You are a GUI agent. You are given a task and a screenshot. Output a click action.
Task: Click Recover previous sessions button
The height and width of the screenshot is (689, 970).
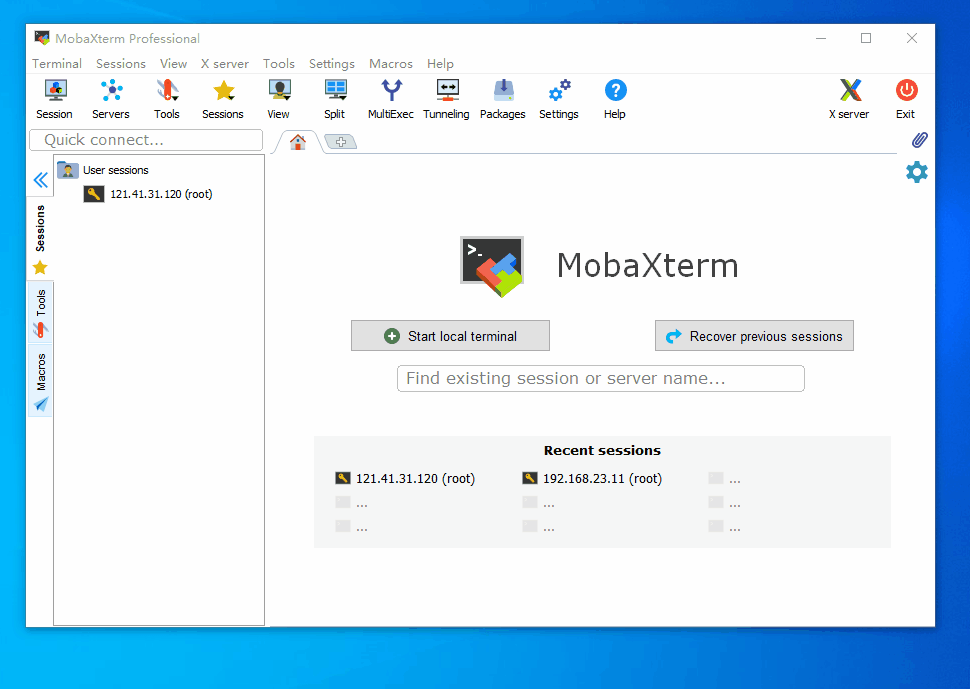tap(754, 336)
